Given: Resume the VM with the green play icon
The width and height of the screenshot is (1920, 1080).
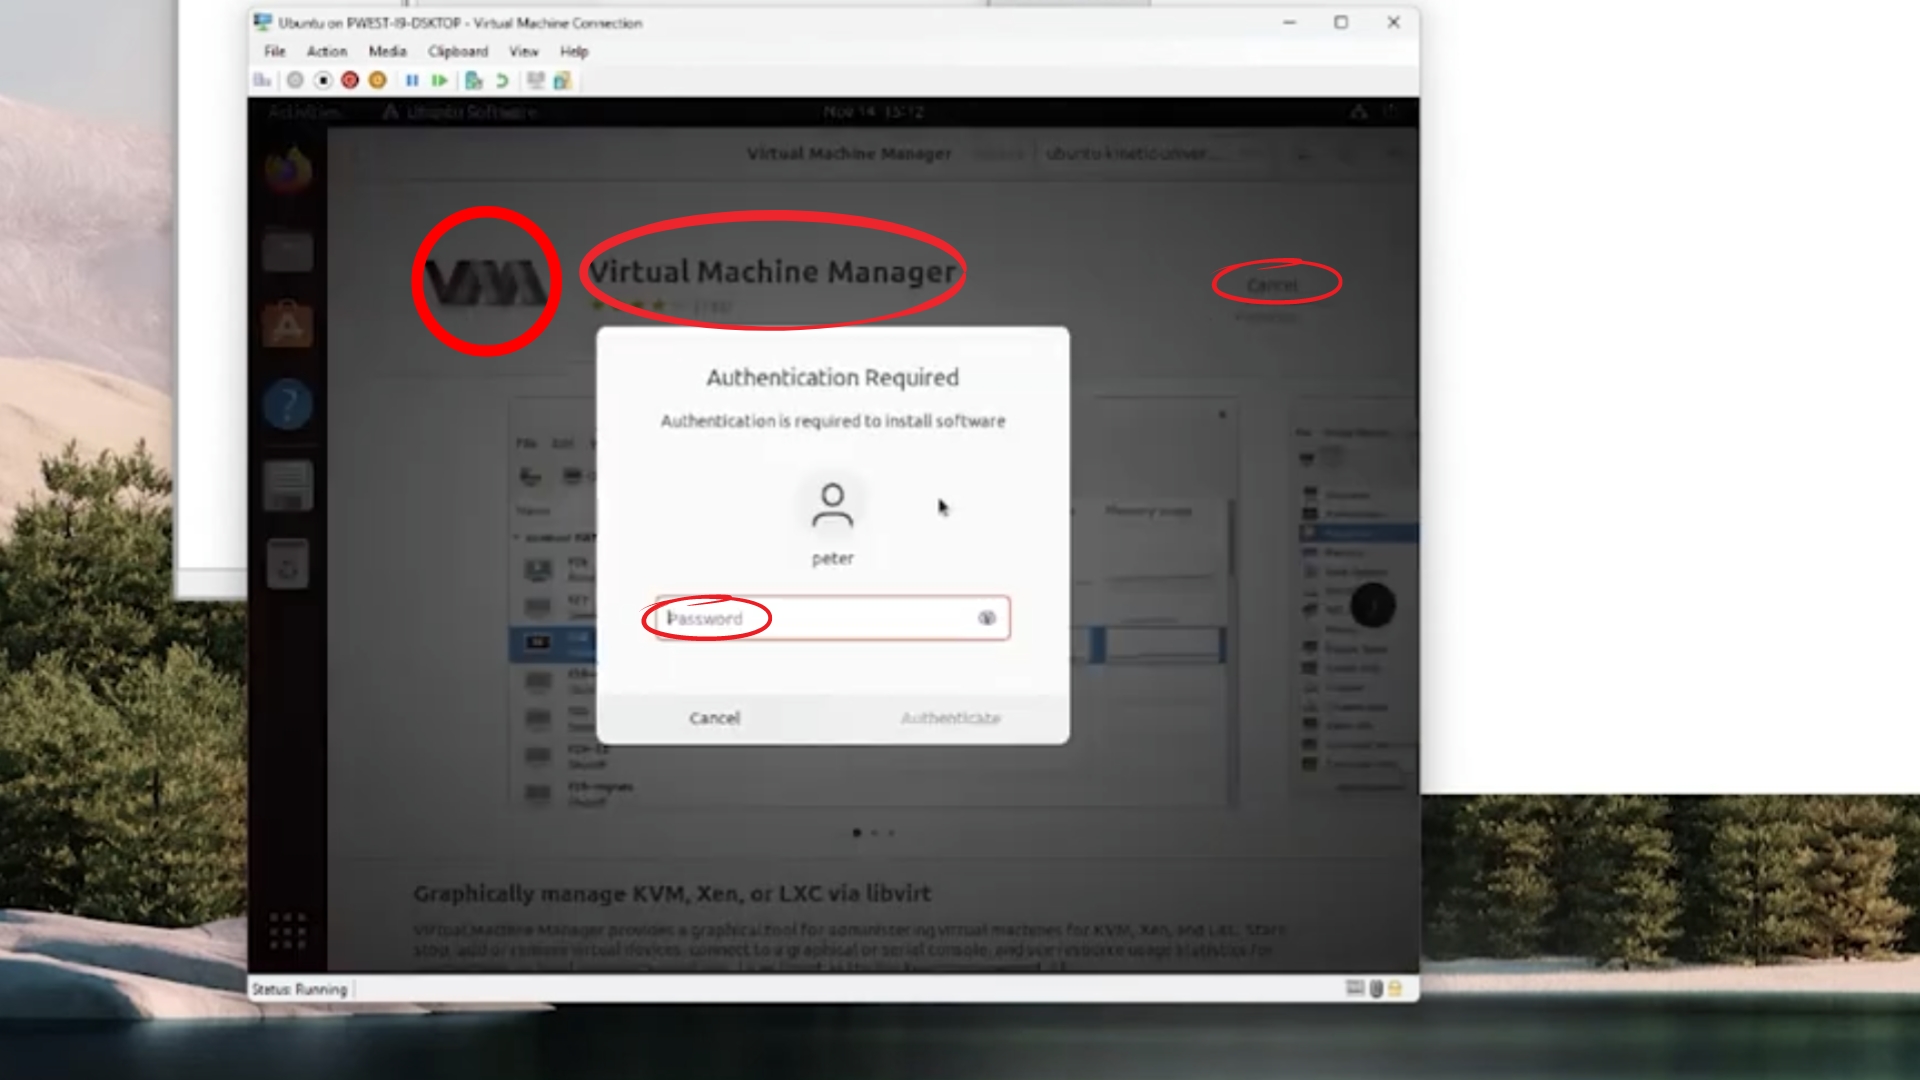Looking at the screenshot, I should pos(440,81).
